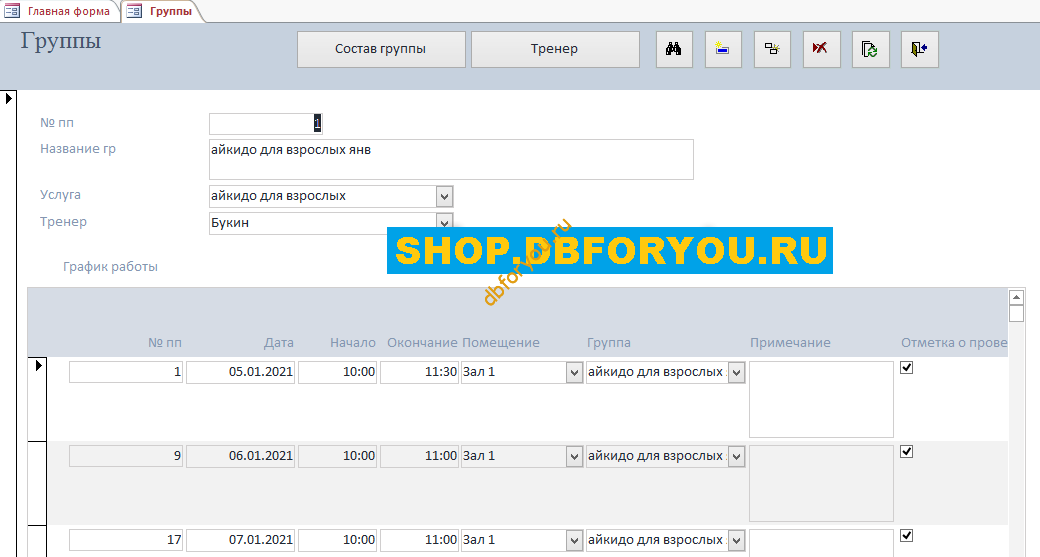Open Группа dropdown for 05.01.2021 row
This screenshot has width=1040, height=557.
(736, 373)
